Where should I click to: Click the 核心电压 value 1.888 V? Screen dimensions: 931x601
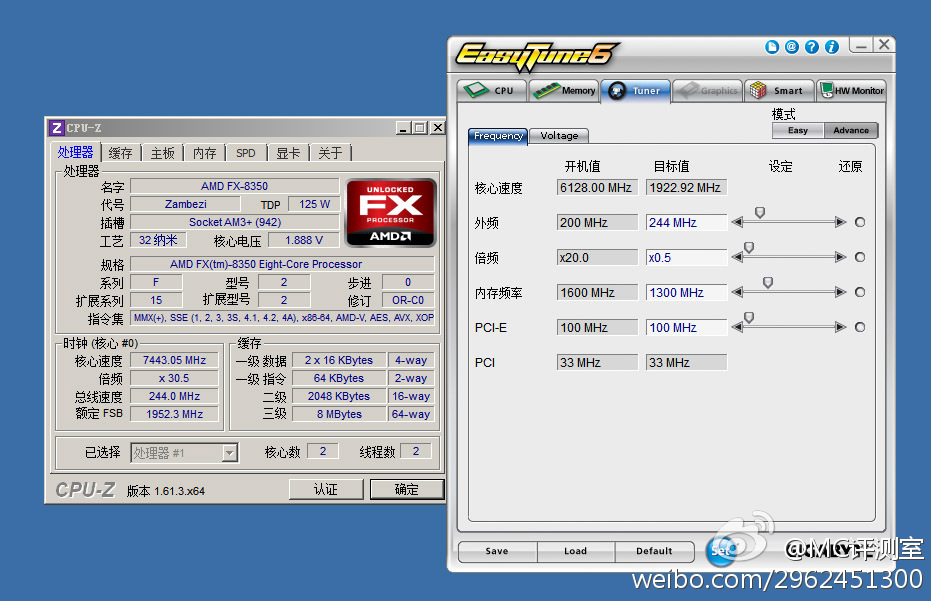[303, 240]
